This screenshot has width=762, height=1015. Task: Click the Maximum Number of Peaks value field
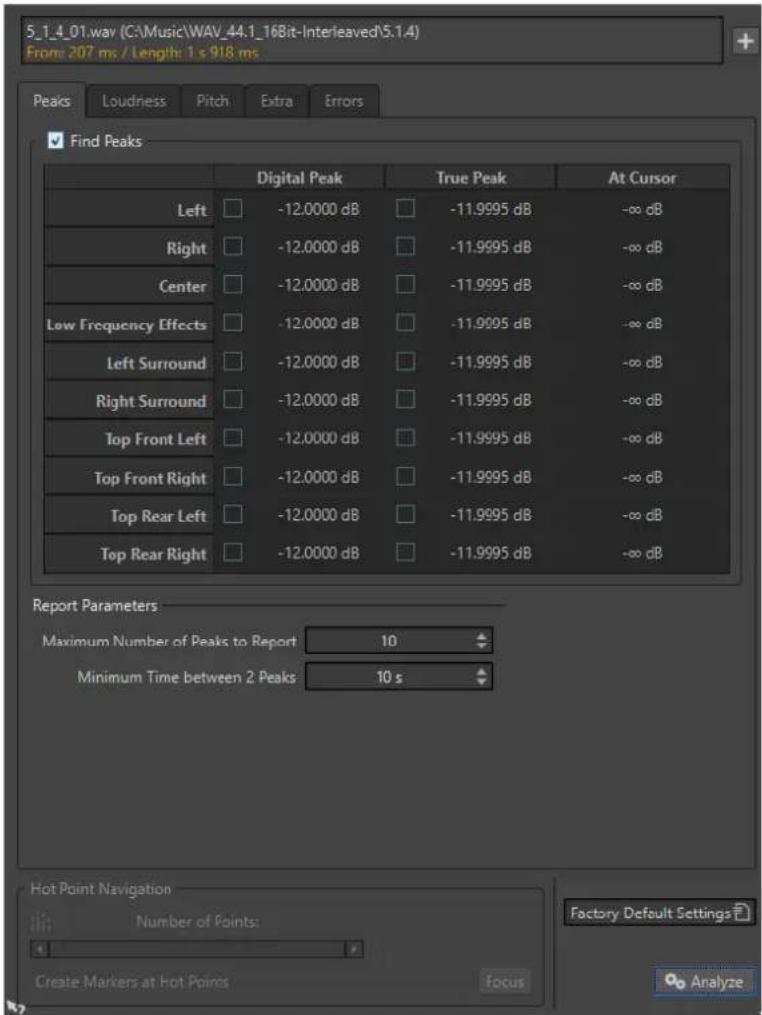click(399, 641)
